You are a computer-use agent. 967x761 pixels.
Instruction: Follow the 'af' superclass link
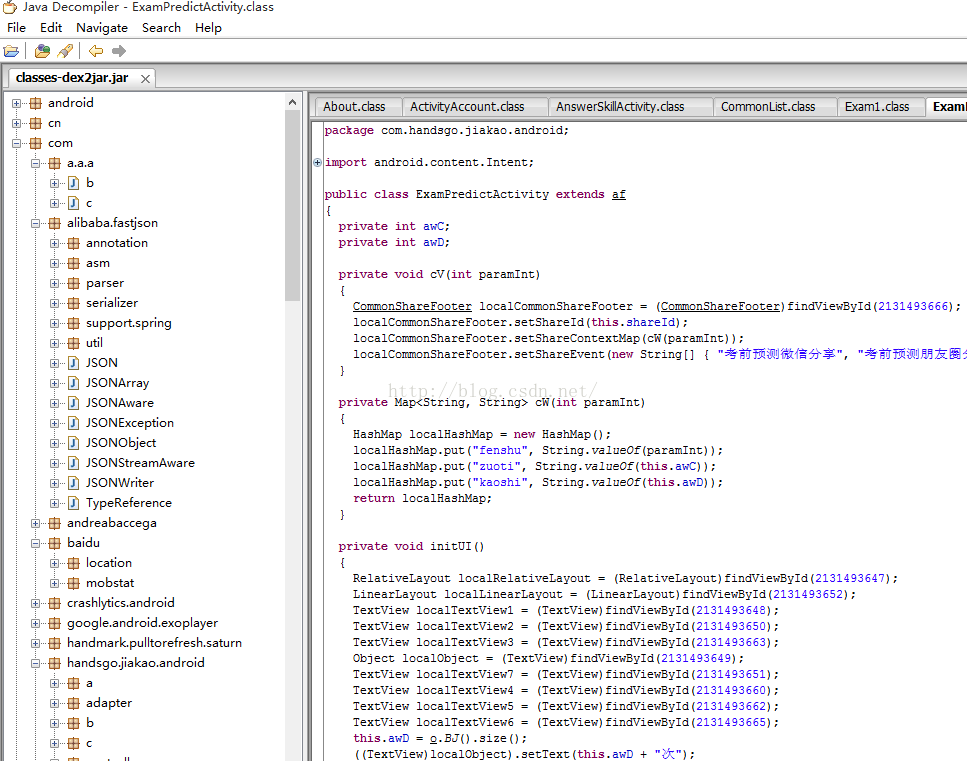(x=619, y=194)
